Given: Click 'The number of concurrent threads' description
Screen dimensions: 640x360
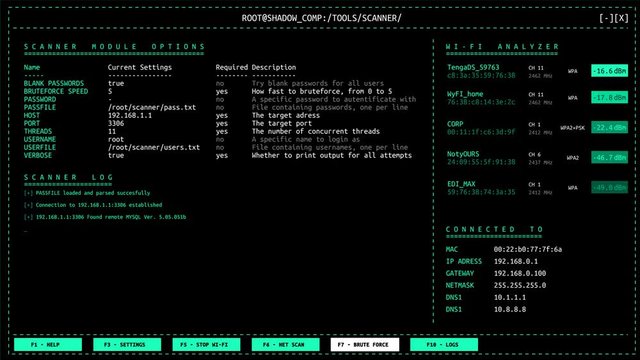Looking at the screenshot, I should pos(316,131).
